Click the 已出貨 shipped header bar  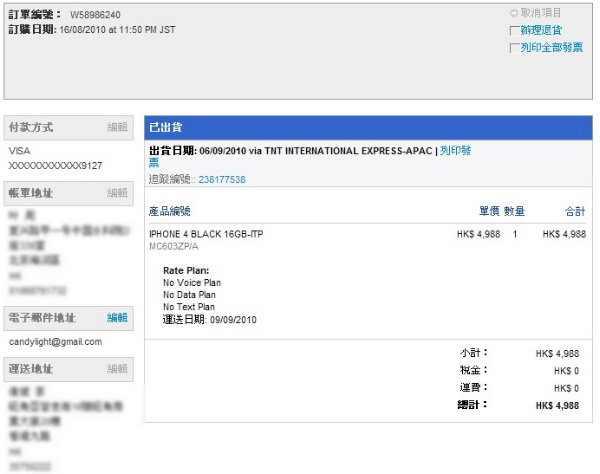pyautogui.click(x=369, y=128)
